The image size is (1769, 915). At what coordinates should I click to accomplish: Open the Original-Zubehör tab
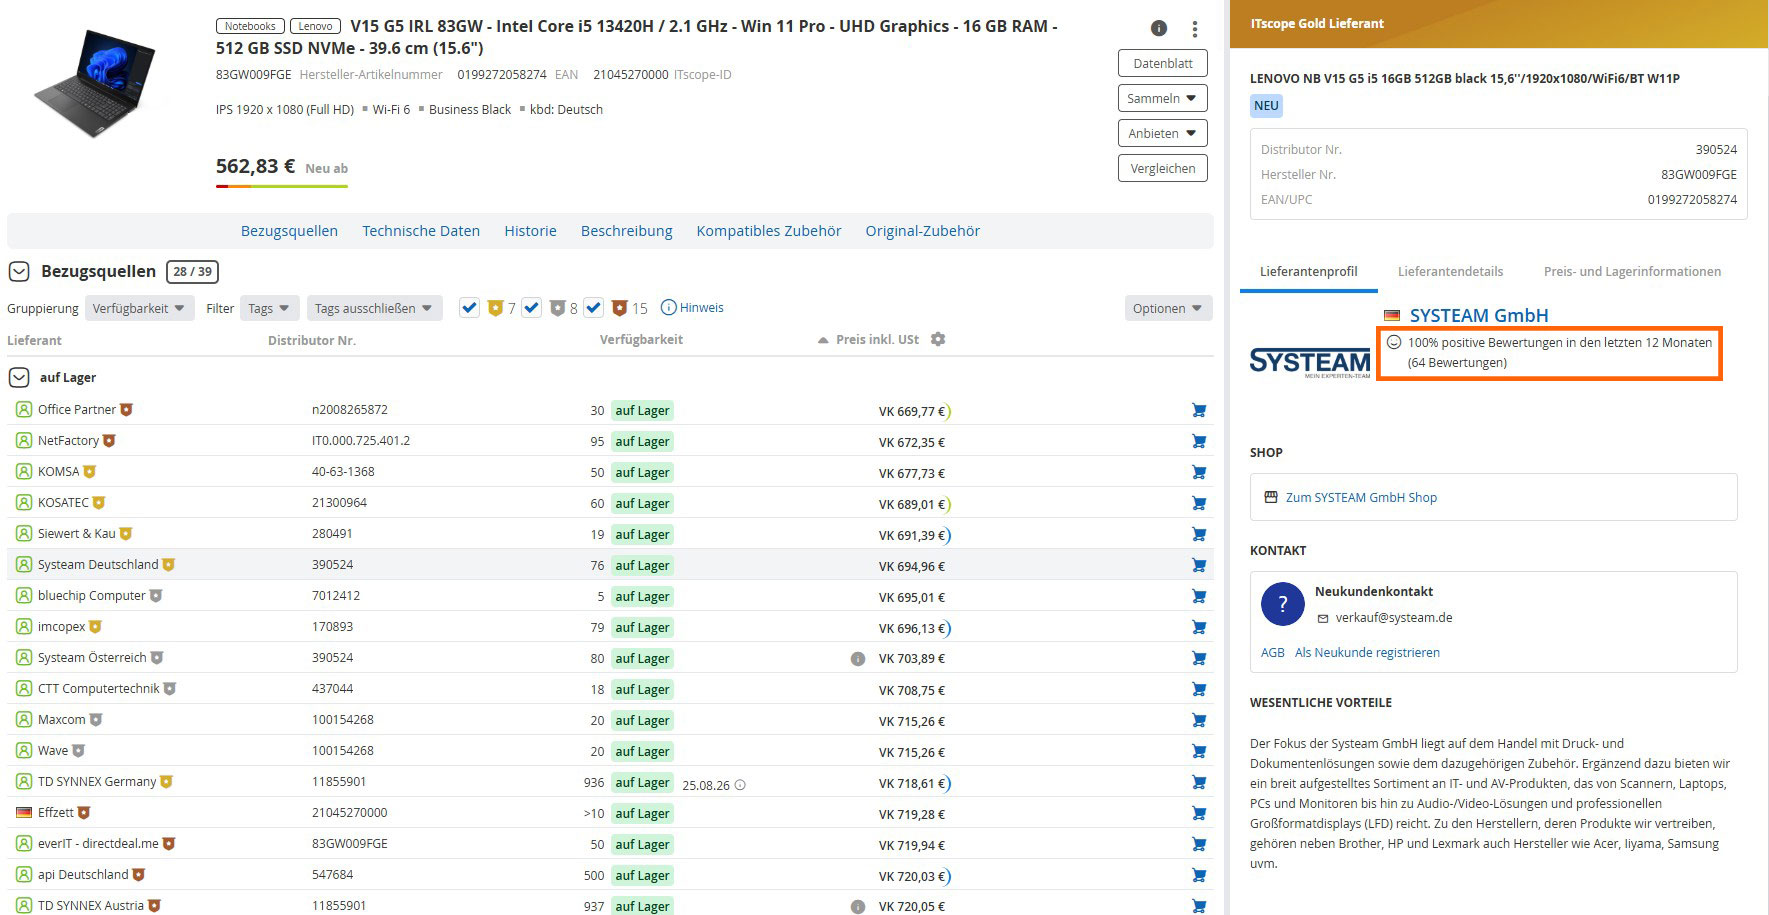tap(923, 231)
